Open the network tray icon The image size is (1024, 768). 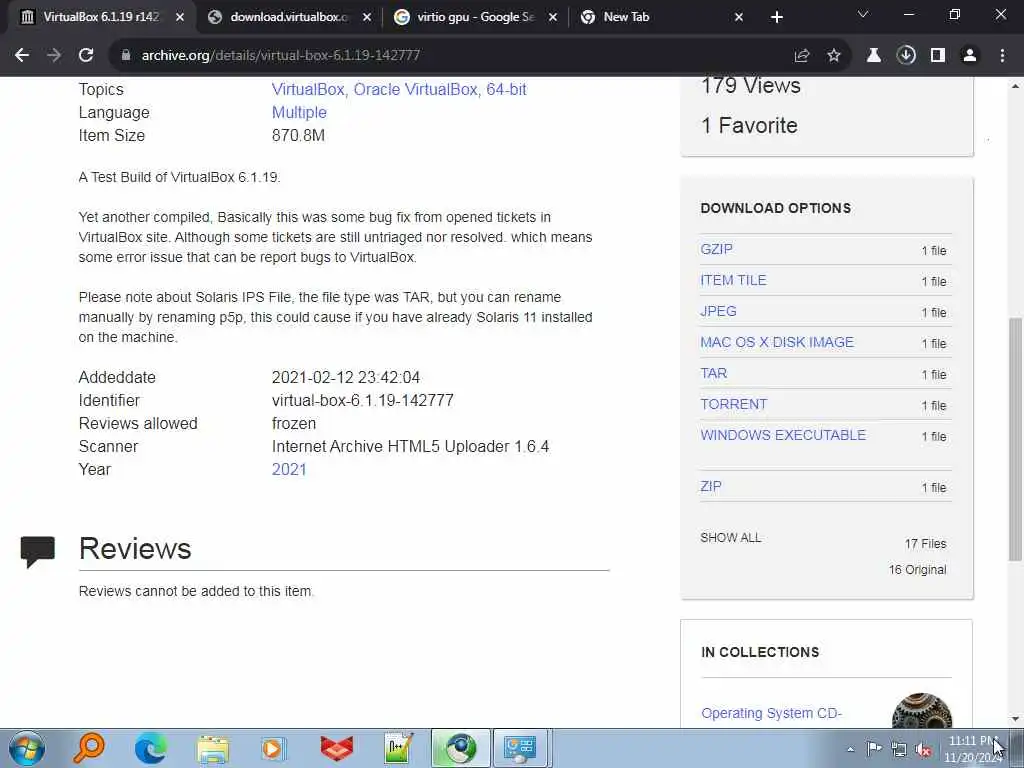(x=899, y=749)
